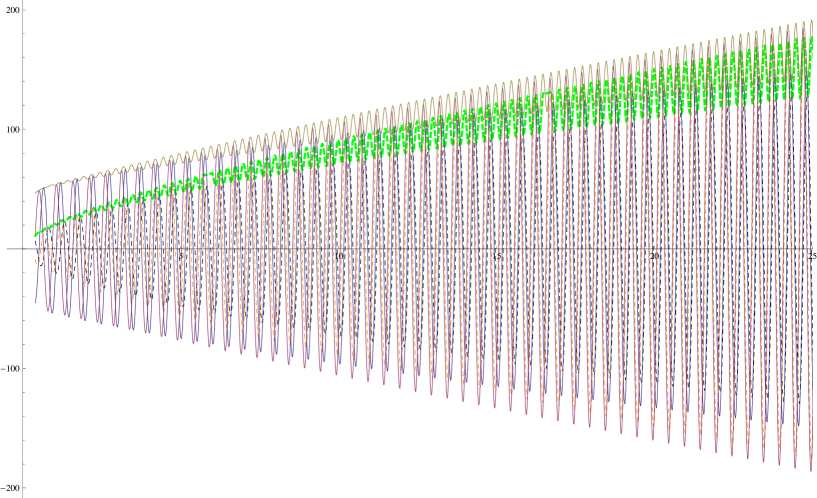Click the small orange mark at the plot's left start
Screen dimensions: 817x498
(x=36, y=262)
